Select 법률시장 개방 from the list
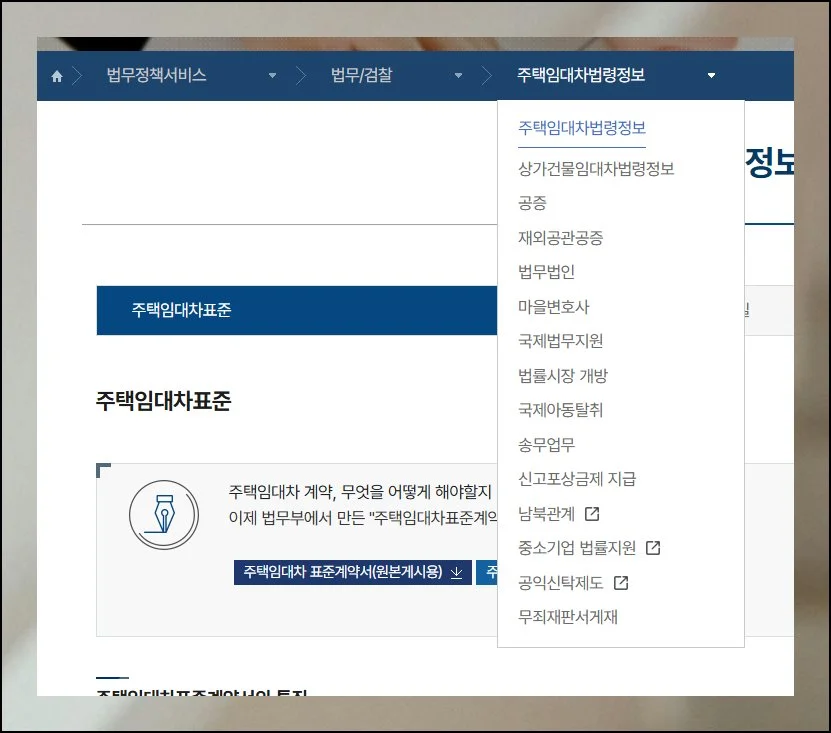The image size is (831, 733). pos(562,376)
